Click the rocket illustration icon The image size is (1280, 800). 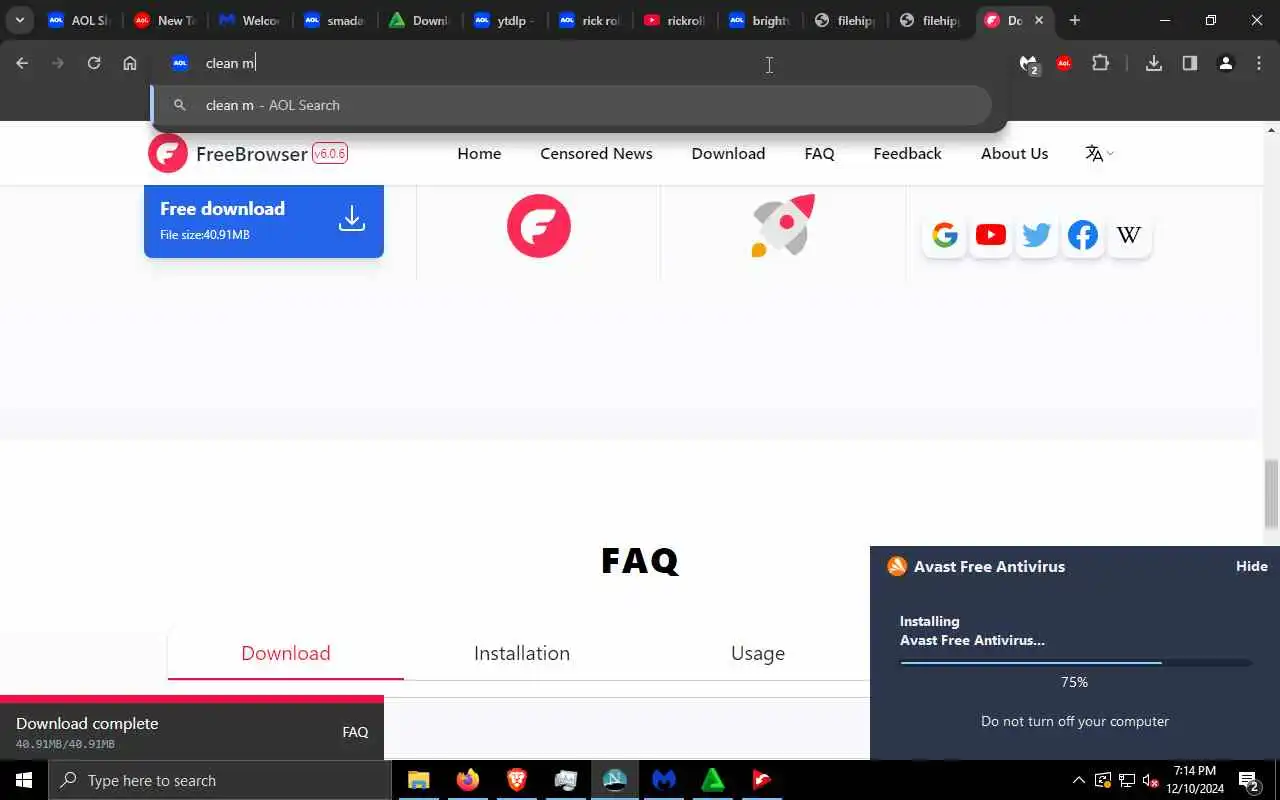[783, 226]
